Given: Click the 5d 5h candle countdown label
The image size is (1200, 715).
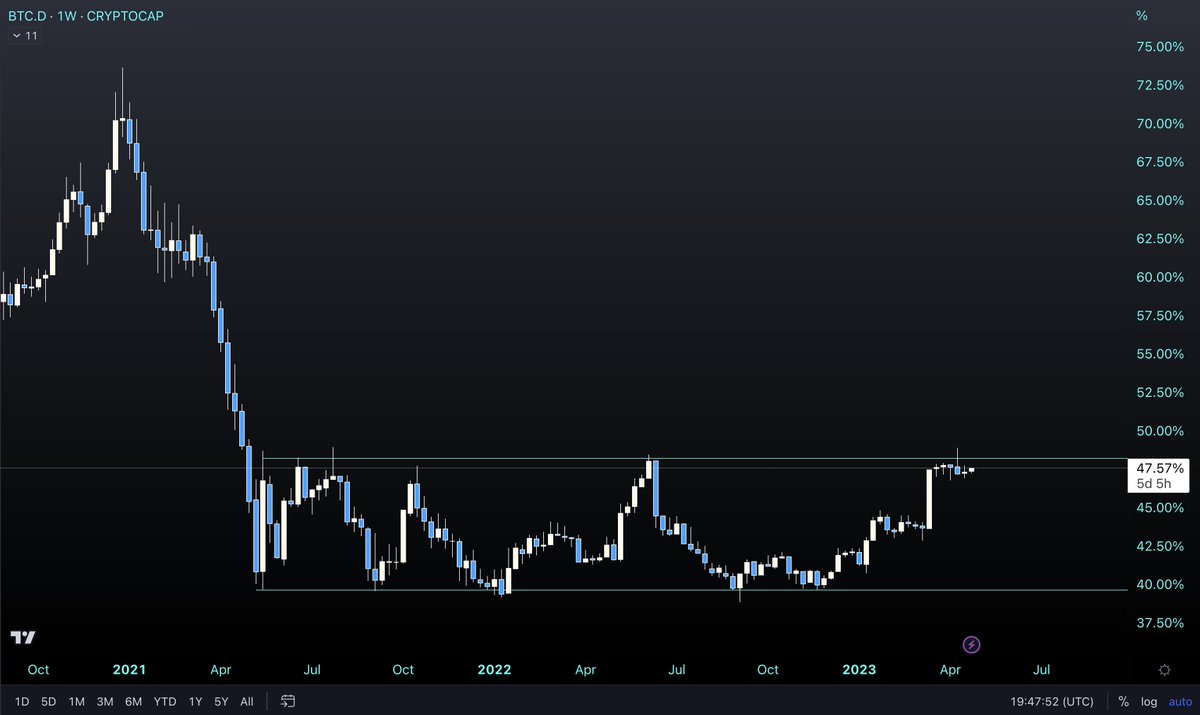Looking at the screenshot, I should coord(1156,484).
